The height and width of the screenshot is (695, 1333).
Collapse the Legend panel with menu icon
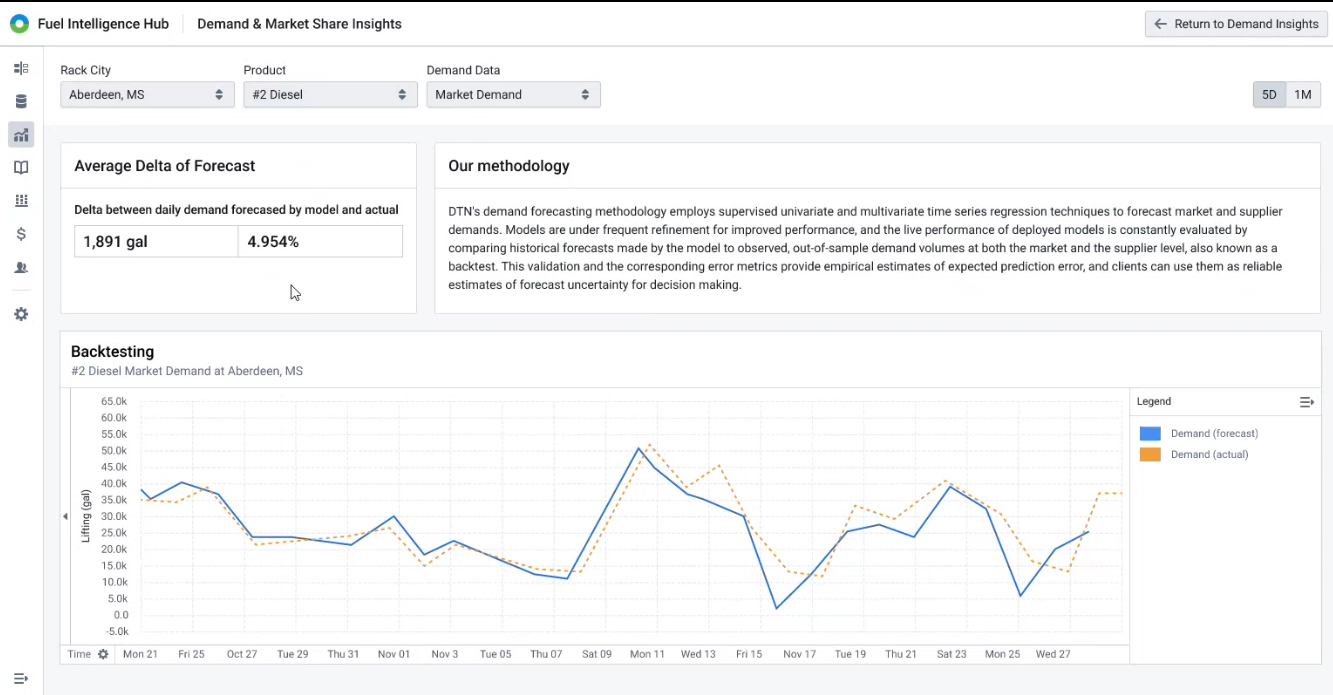tap(1306, 402)
